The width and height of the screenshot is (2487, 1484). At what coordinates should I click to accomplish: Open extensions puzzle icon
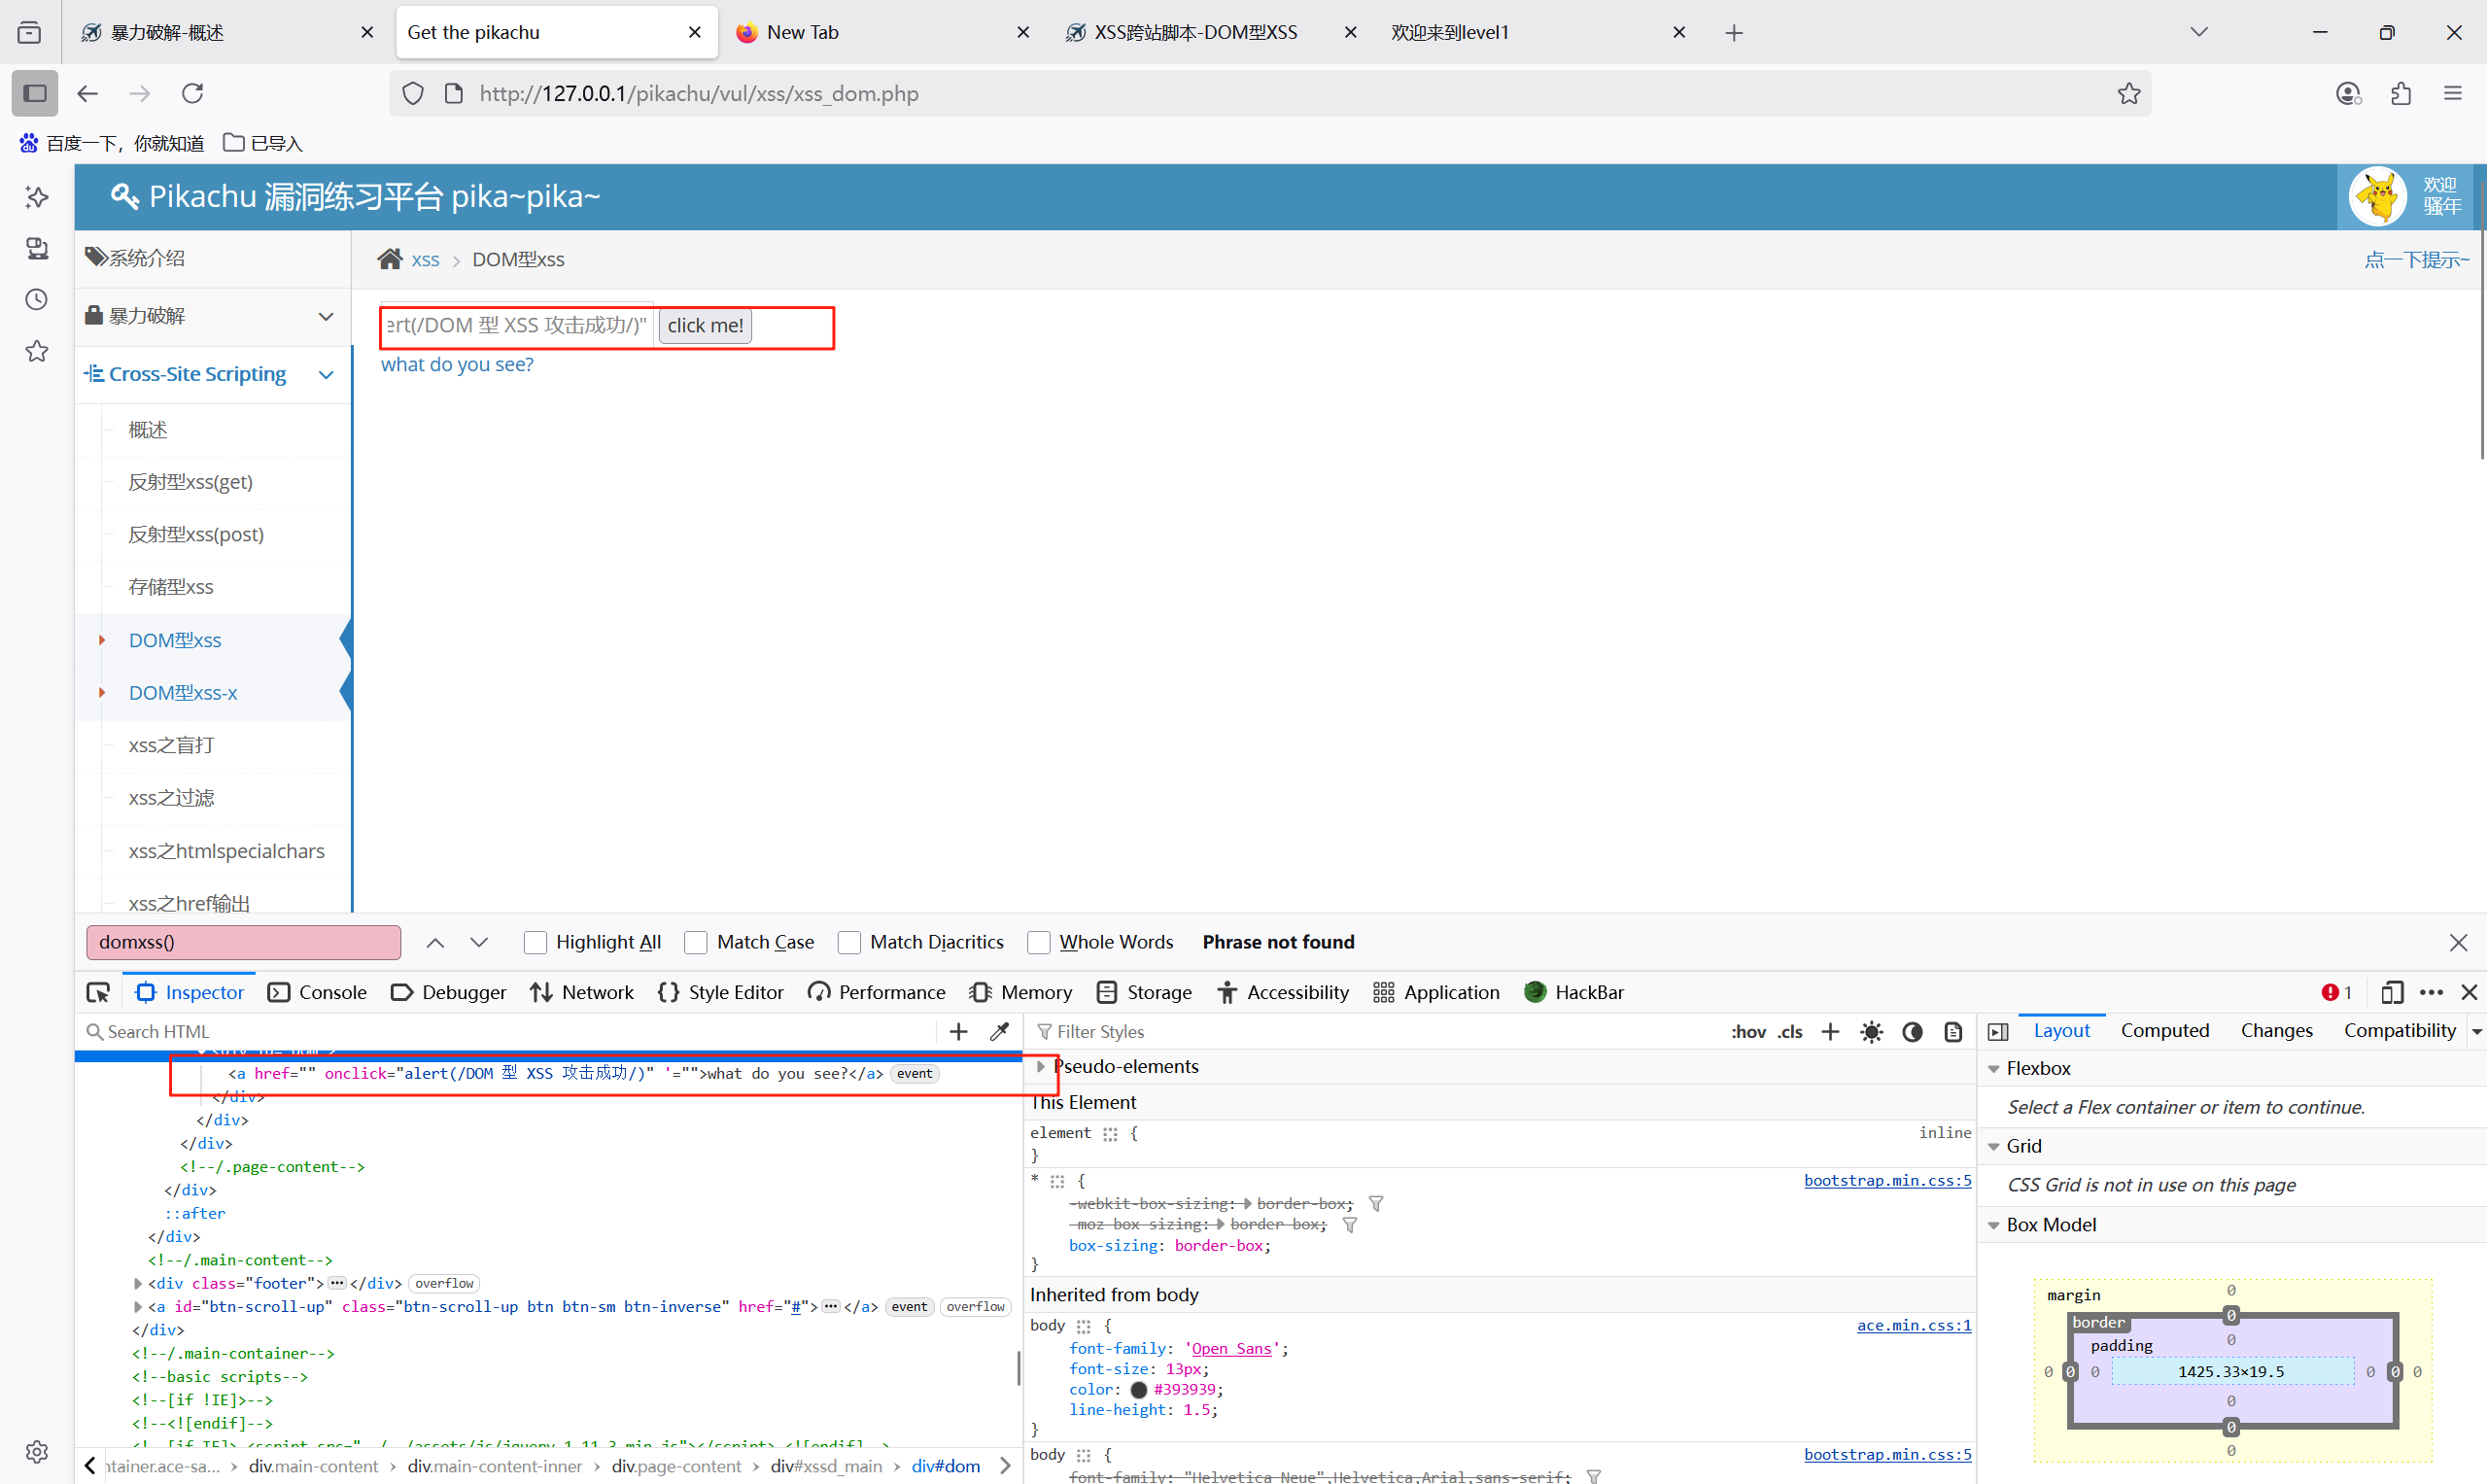pyautogui.click(x=2401, y=93)
